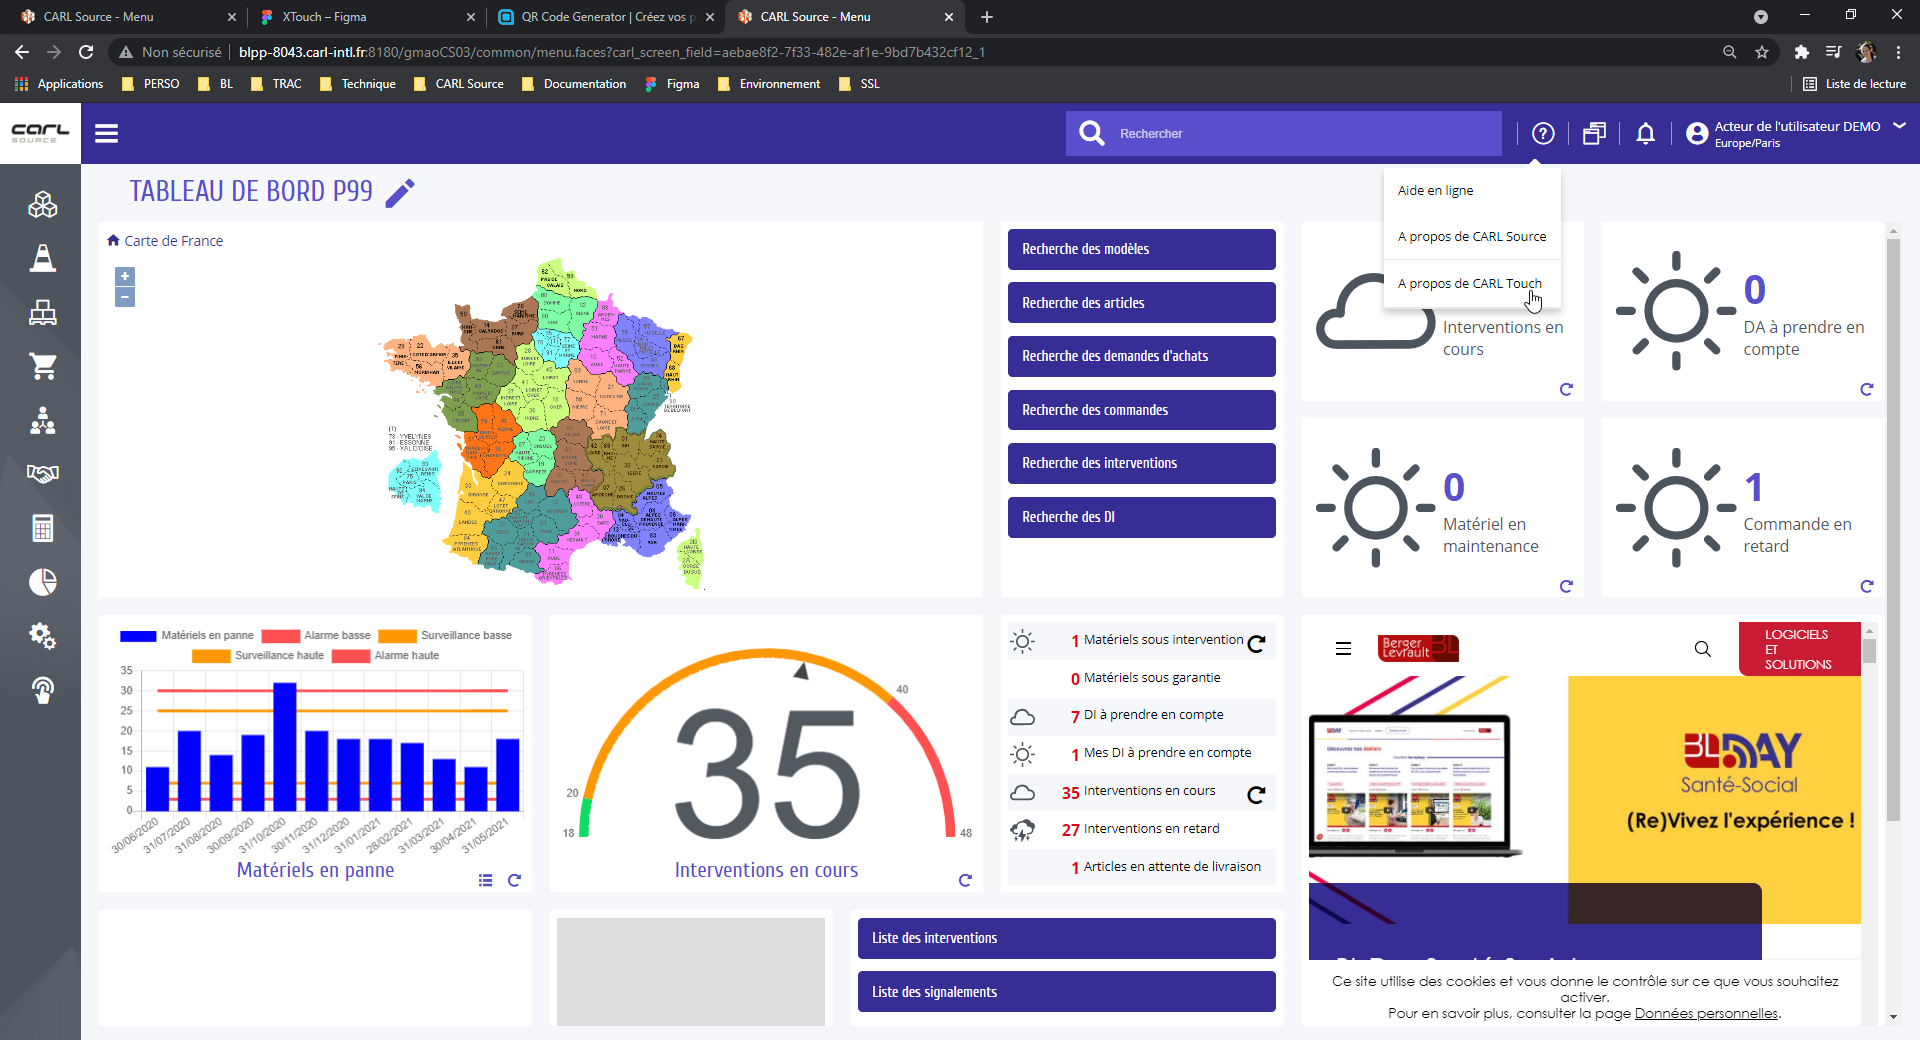The image size is (1920, 1040).
Task: Open chart list view icon under Matériels en panne
Action: (485, 880)
